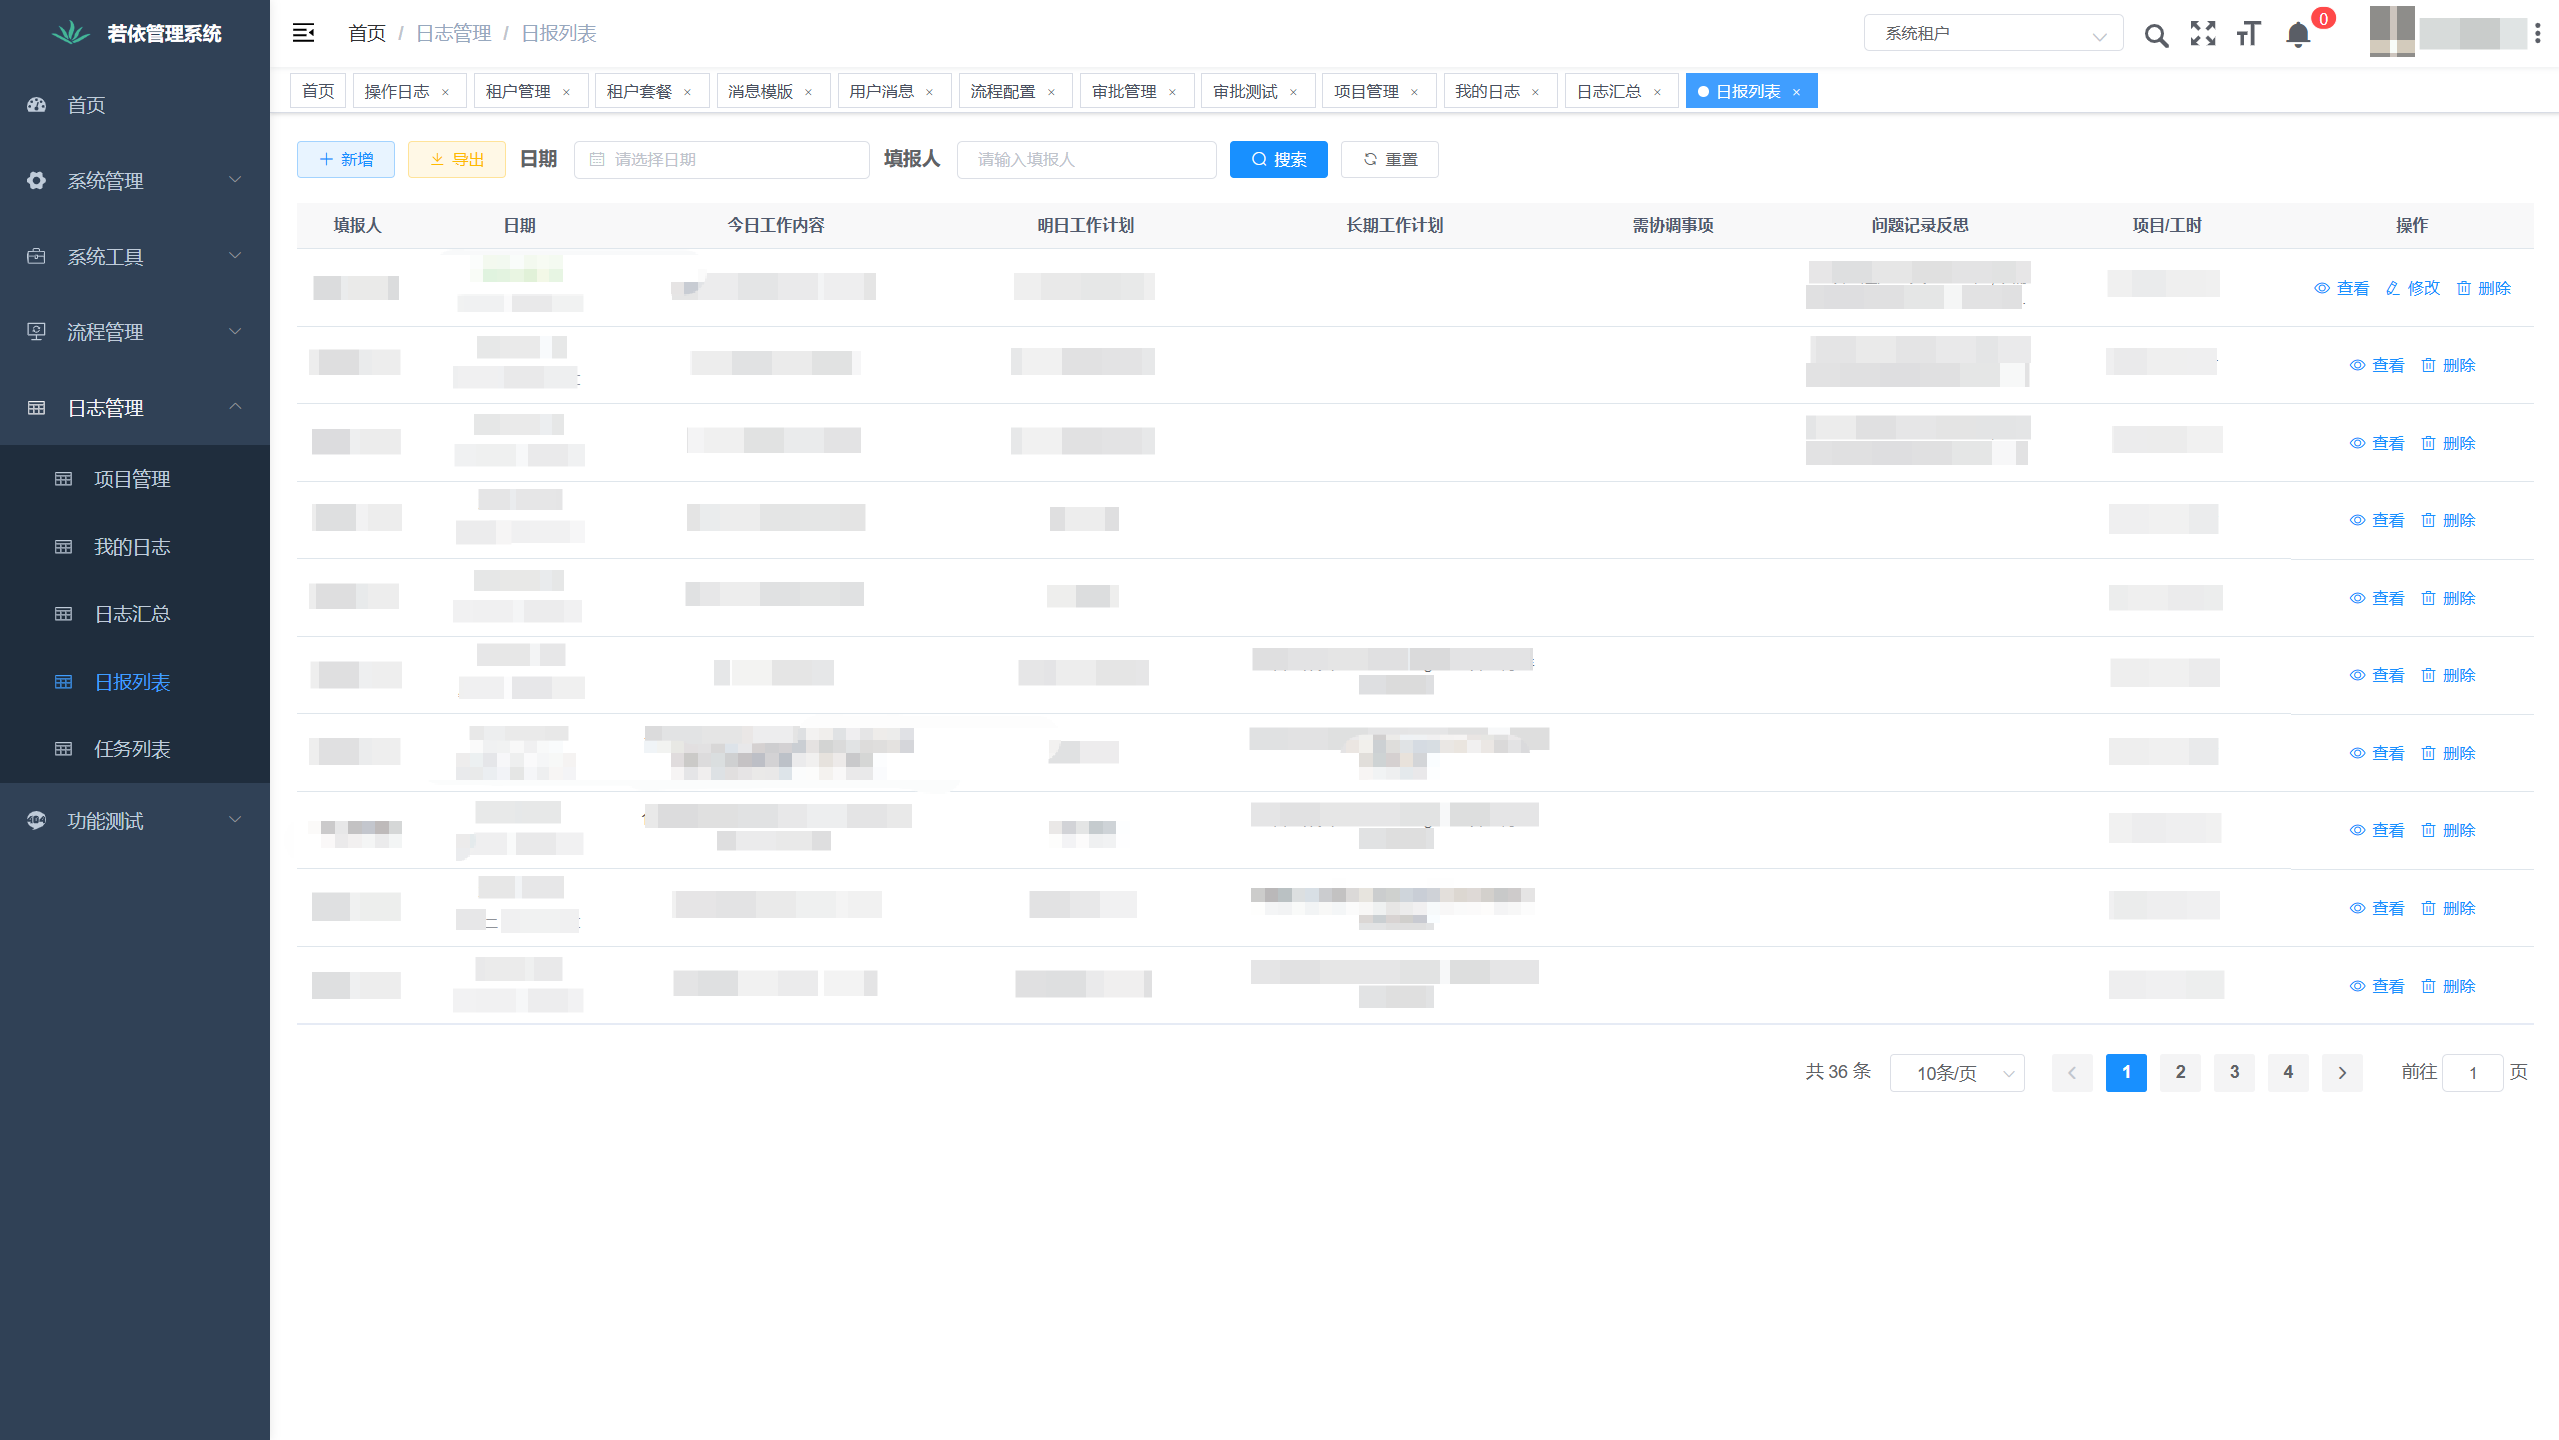Open the user avatar image
2559x1440 pixels.
point(2392,32)
